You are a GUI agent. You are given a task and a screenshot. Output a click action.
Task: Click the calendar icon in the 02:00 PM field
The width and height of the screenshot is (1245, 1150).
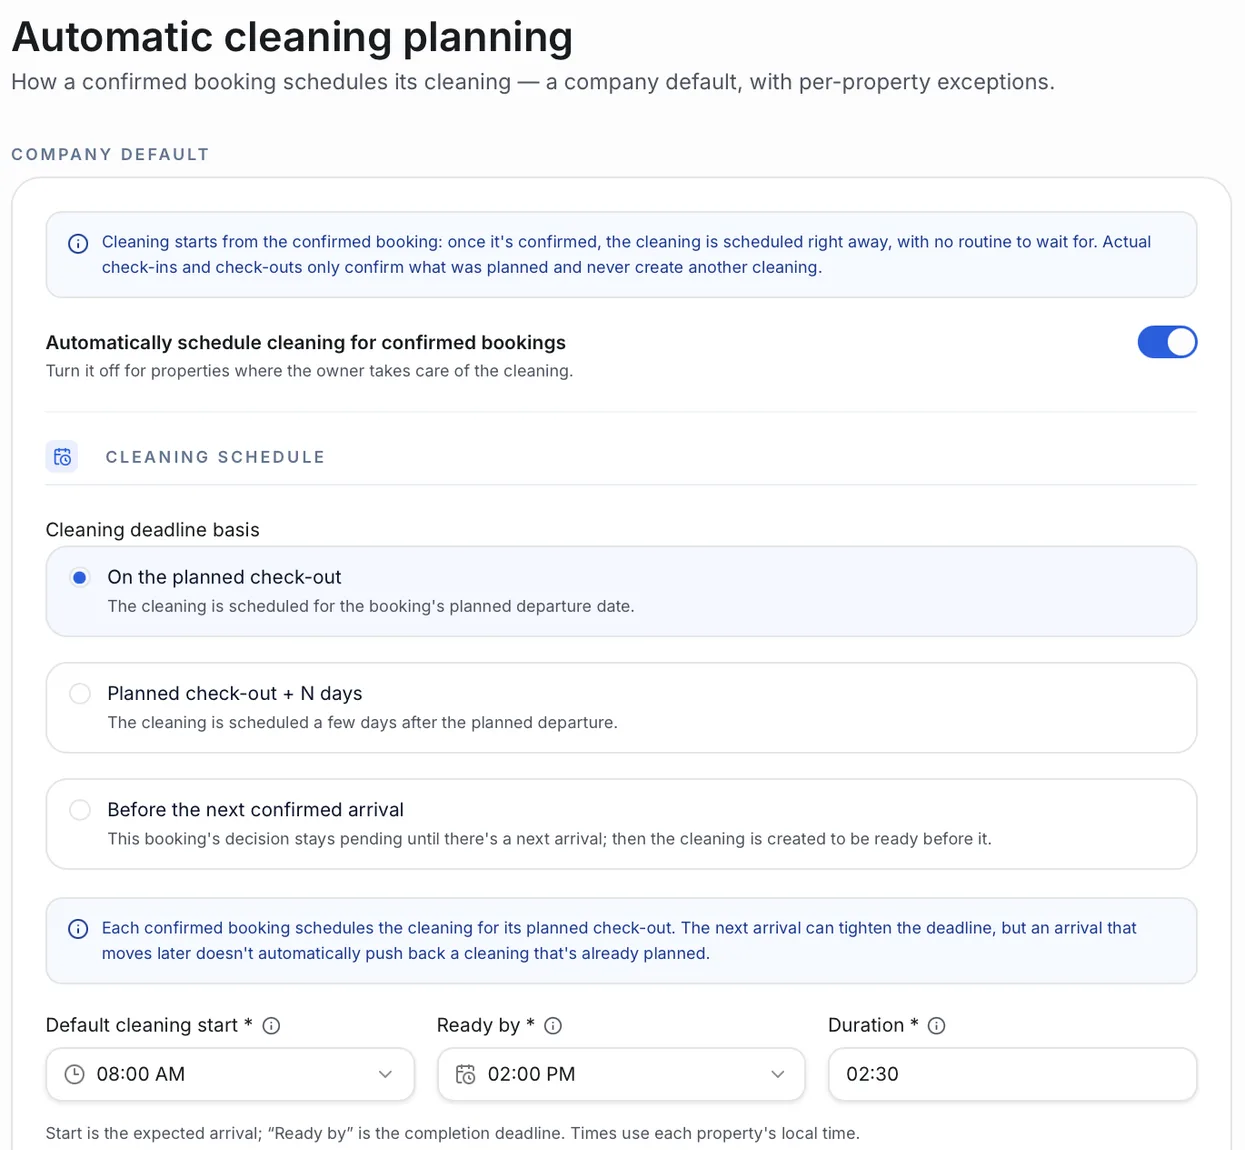[x=466, y=1074]
